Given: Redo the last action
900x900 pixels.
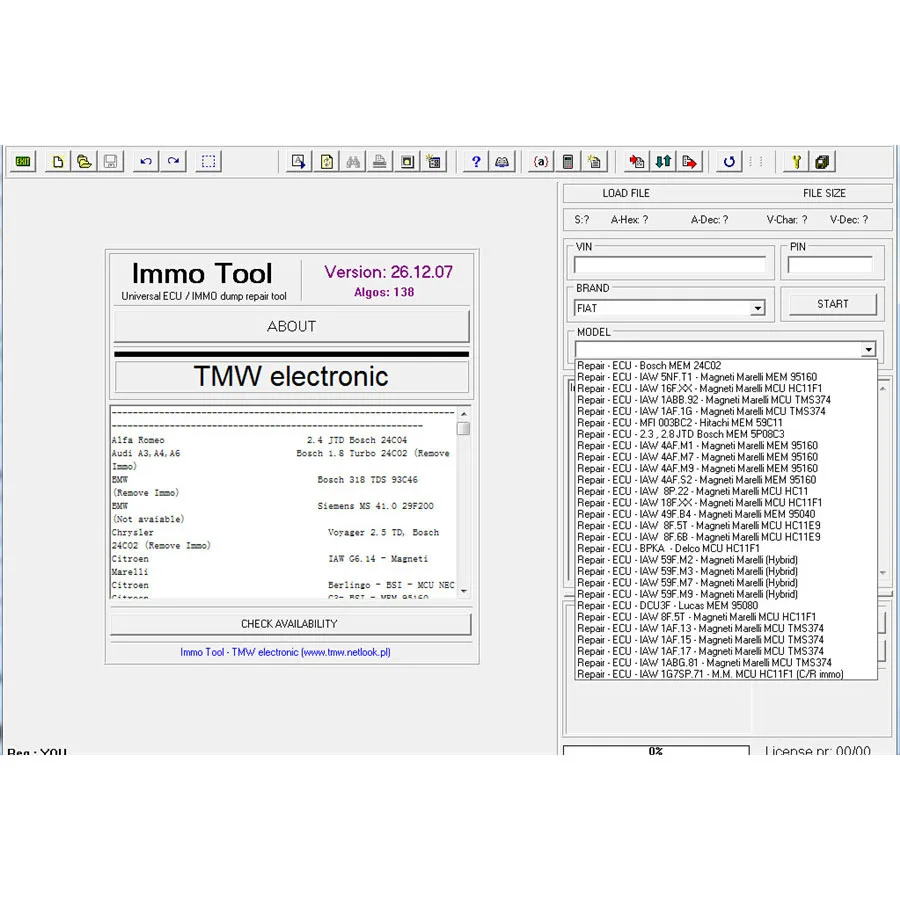Looking at the screenshot, I should point(173,161).
